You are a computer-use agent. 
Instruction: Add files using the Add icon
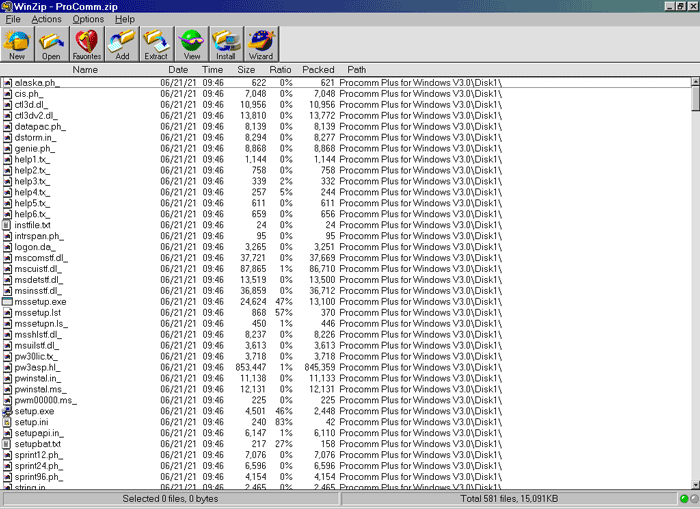click(x=122, y=44)
